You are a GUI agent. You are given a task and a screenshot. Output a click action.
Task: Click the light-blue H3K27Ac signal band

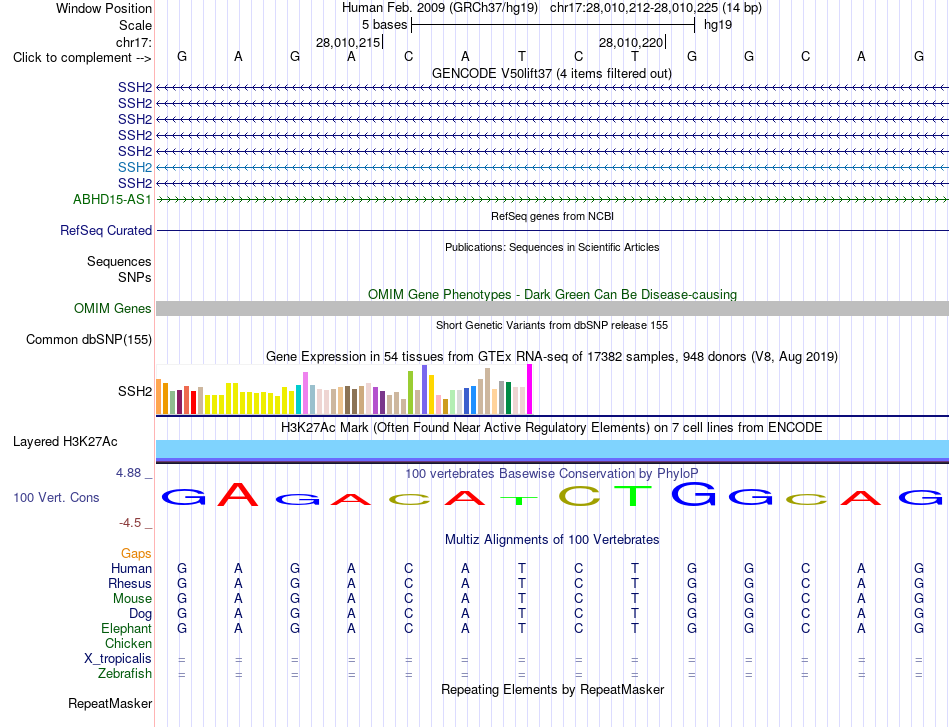tap(552, 449)
